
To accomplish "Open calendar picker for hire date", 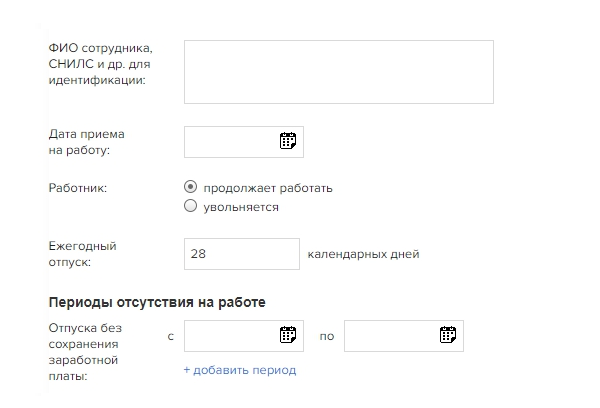I will (x=288, y=141).
